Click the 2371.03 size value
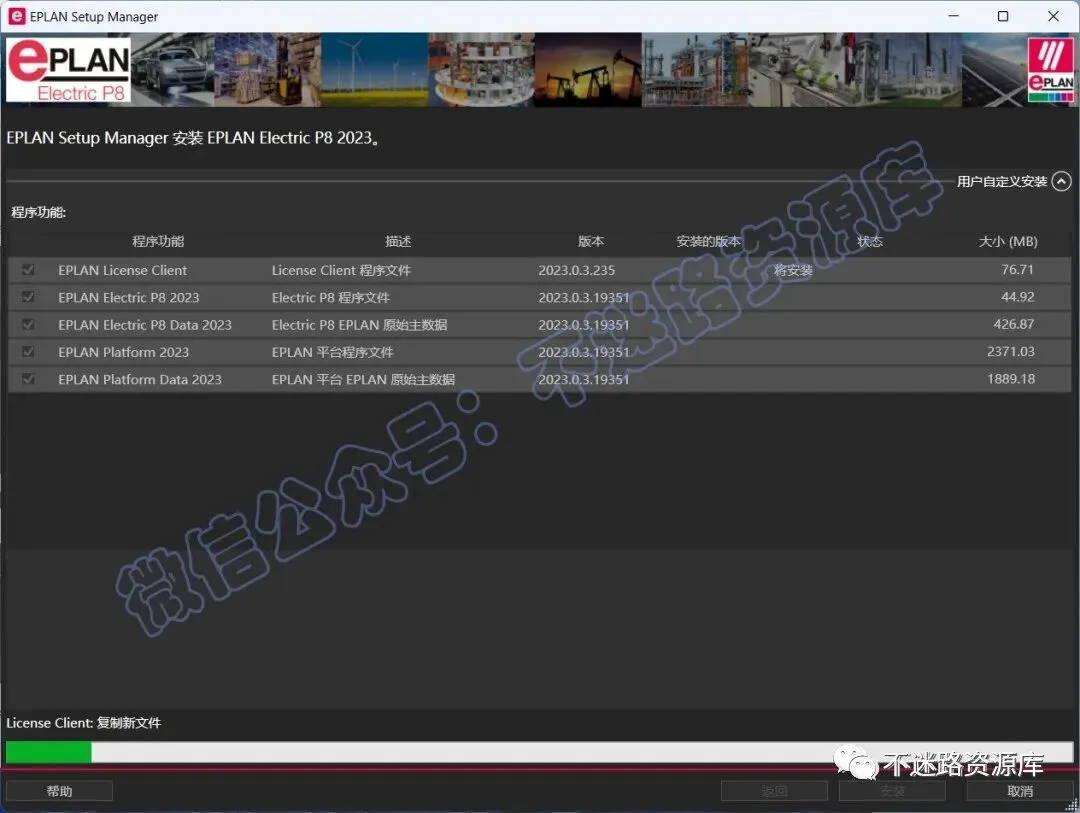 (1010, 351)
